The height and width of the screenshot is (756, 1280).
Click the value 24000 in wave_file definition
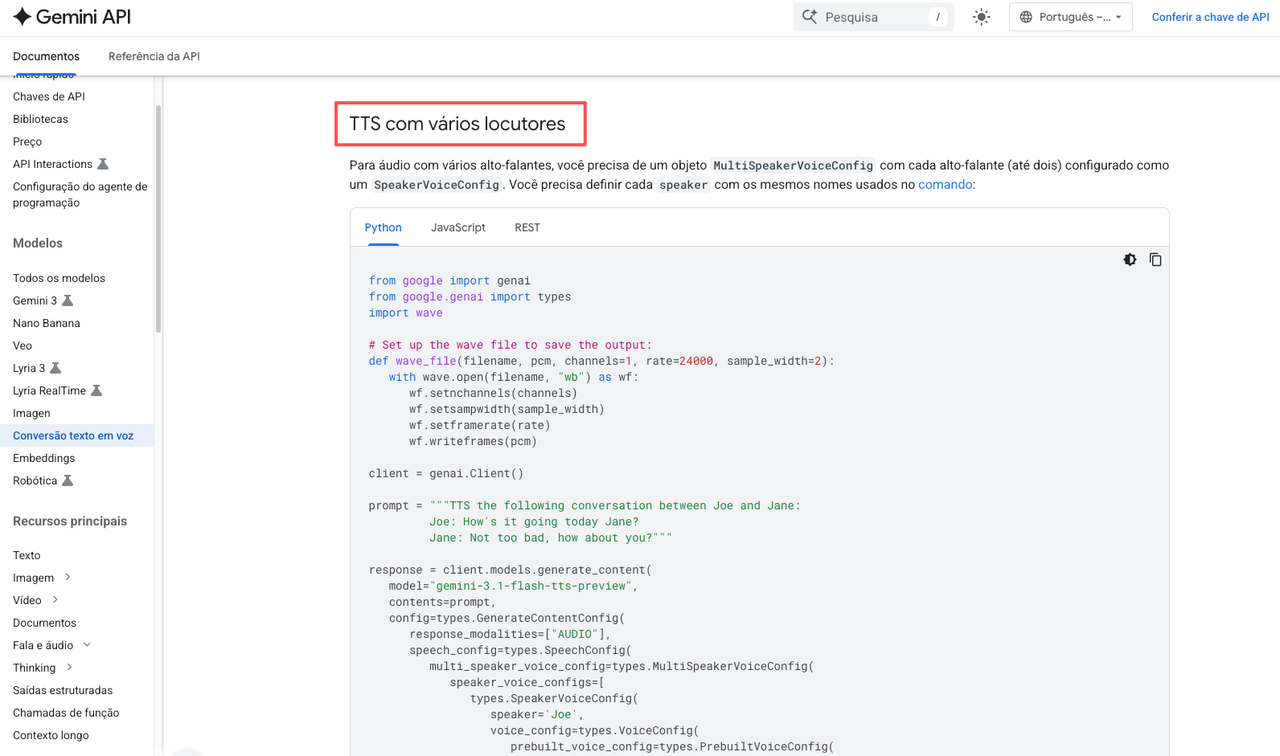[x=696, y=361]
